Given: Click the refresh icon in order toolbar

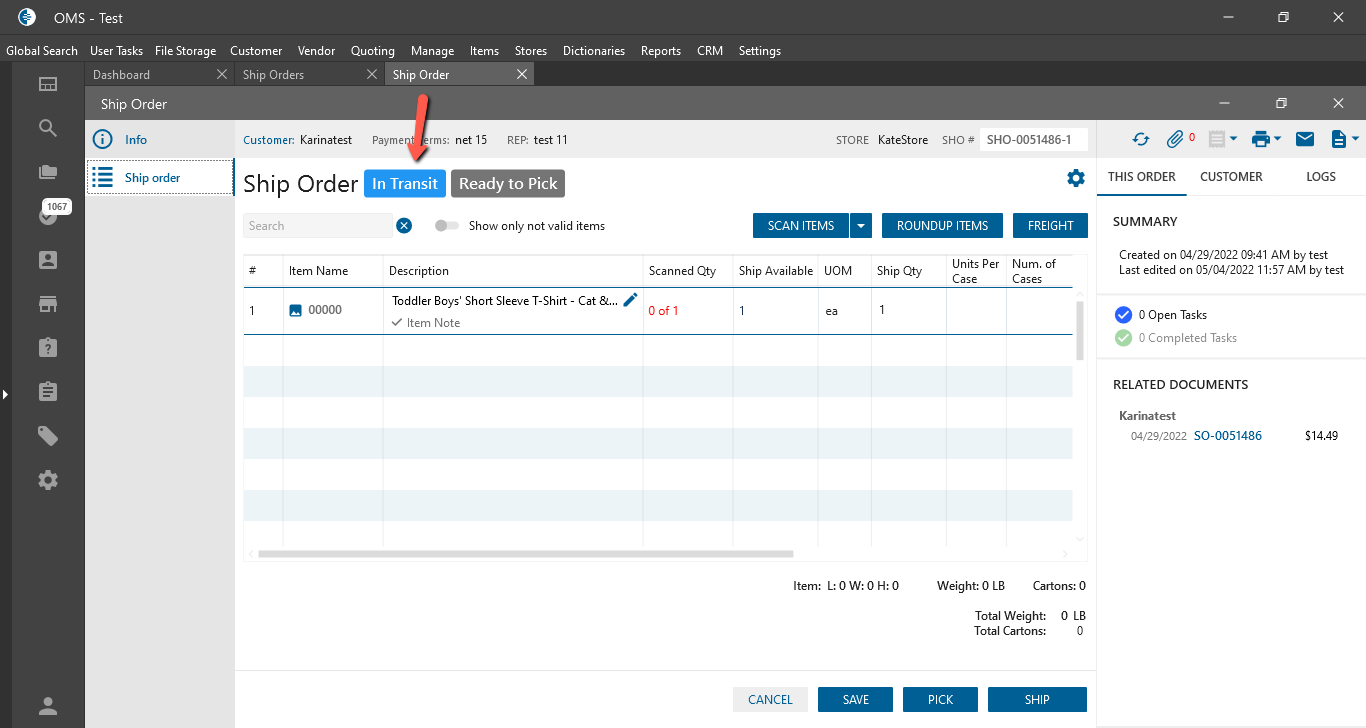Looking at the screenshot, I should click(x=1141, y=140).
